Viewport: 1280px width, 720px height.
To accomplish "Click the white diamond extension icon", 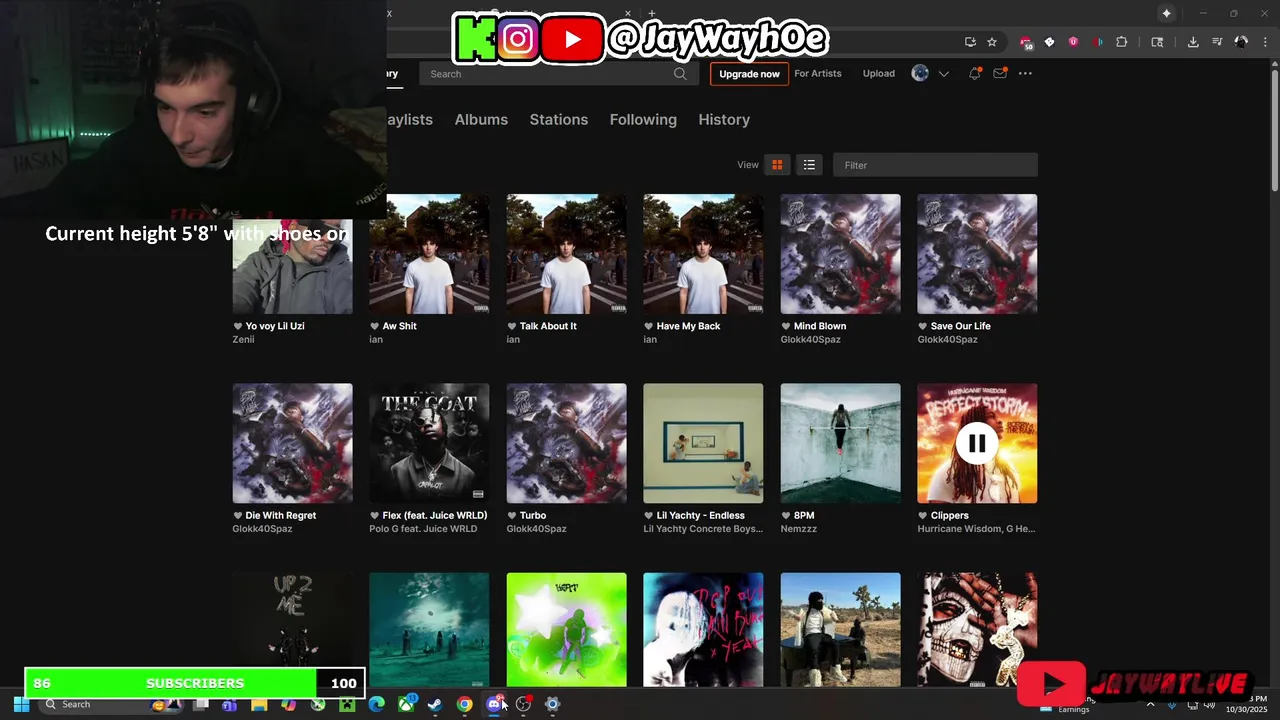I will coord(1049,42).
